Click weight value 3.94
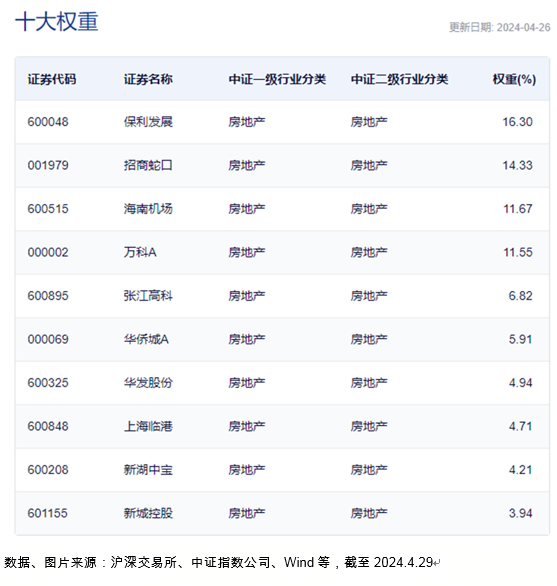The width and height of the screenshot is (557, 586). pyautogui.click(x=520, y=513)
